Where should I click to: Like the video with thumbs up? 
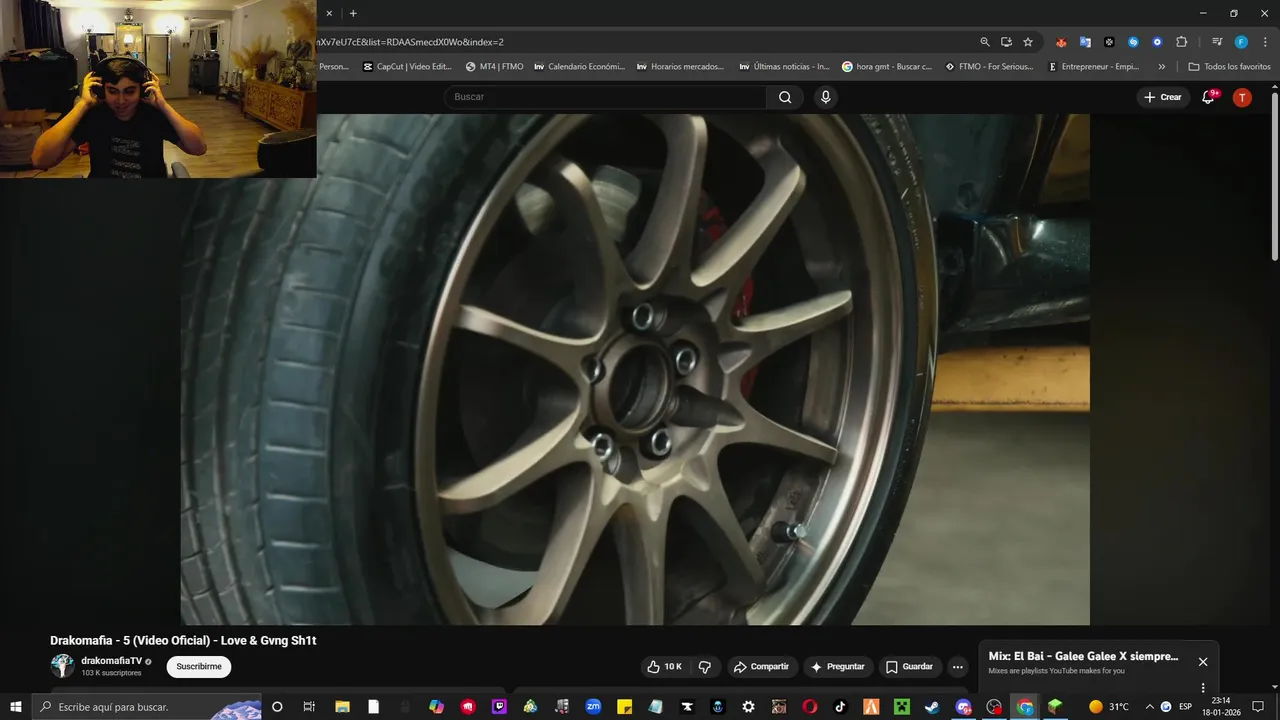click(x=665, y=667)
